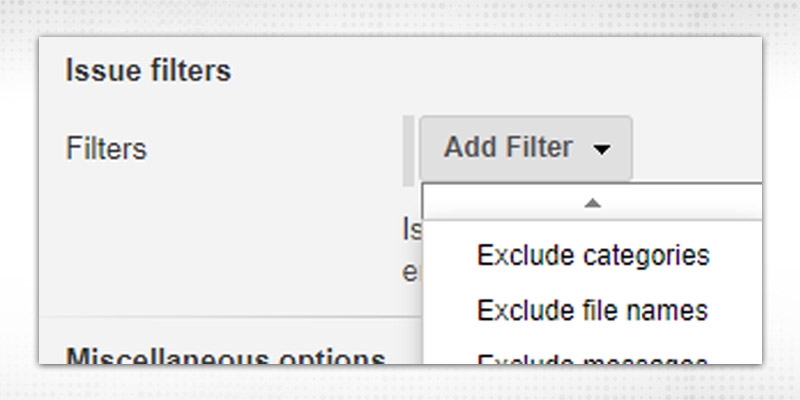The width and height of the screenshot is (800, 400).
Task: Click the Filters field label
Action: pos(106,149)
